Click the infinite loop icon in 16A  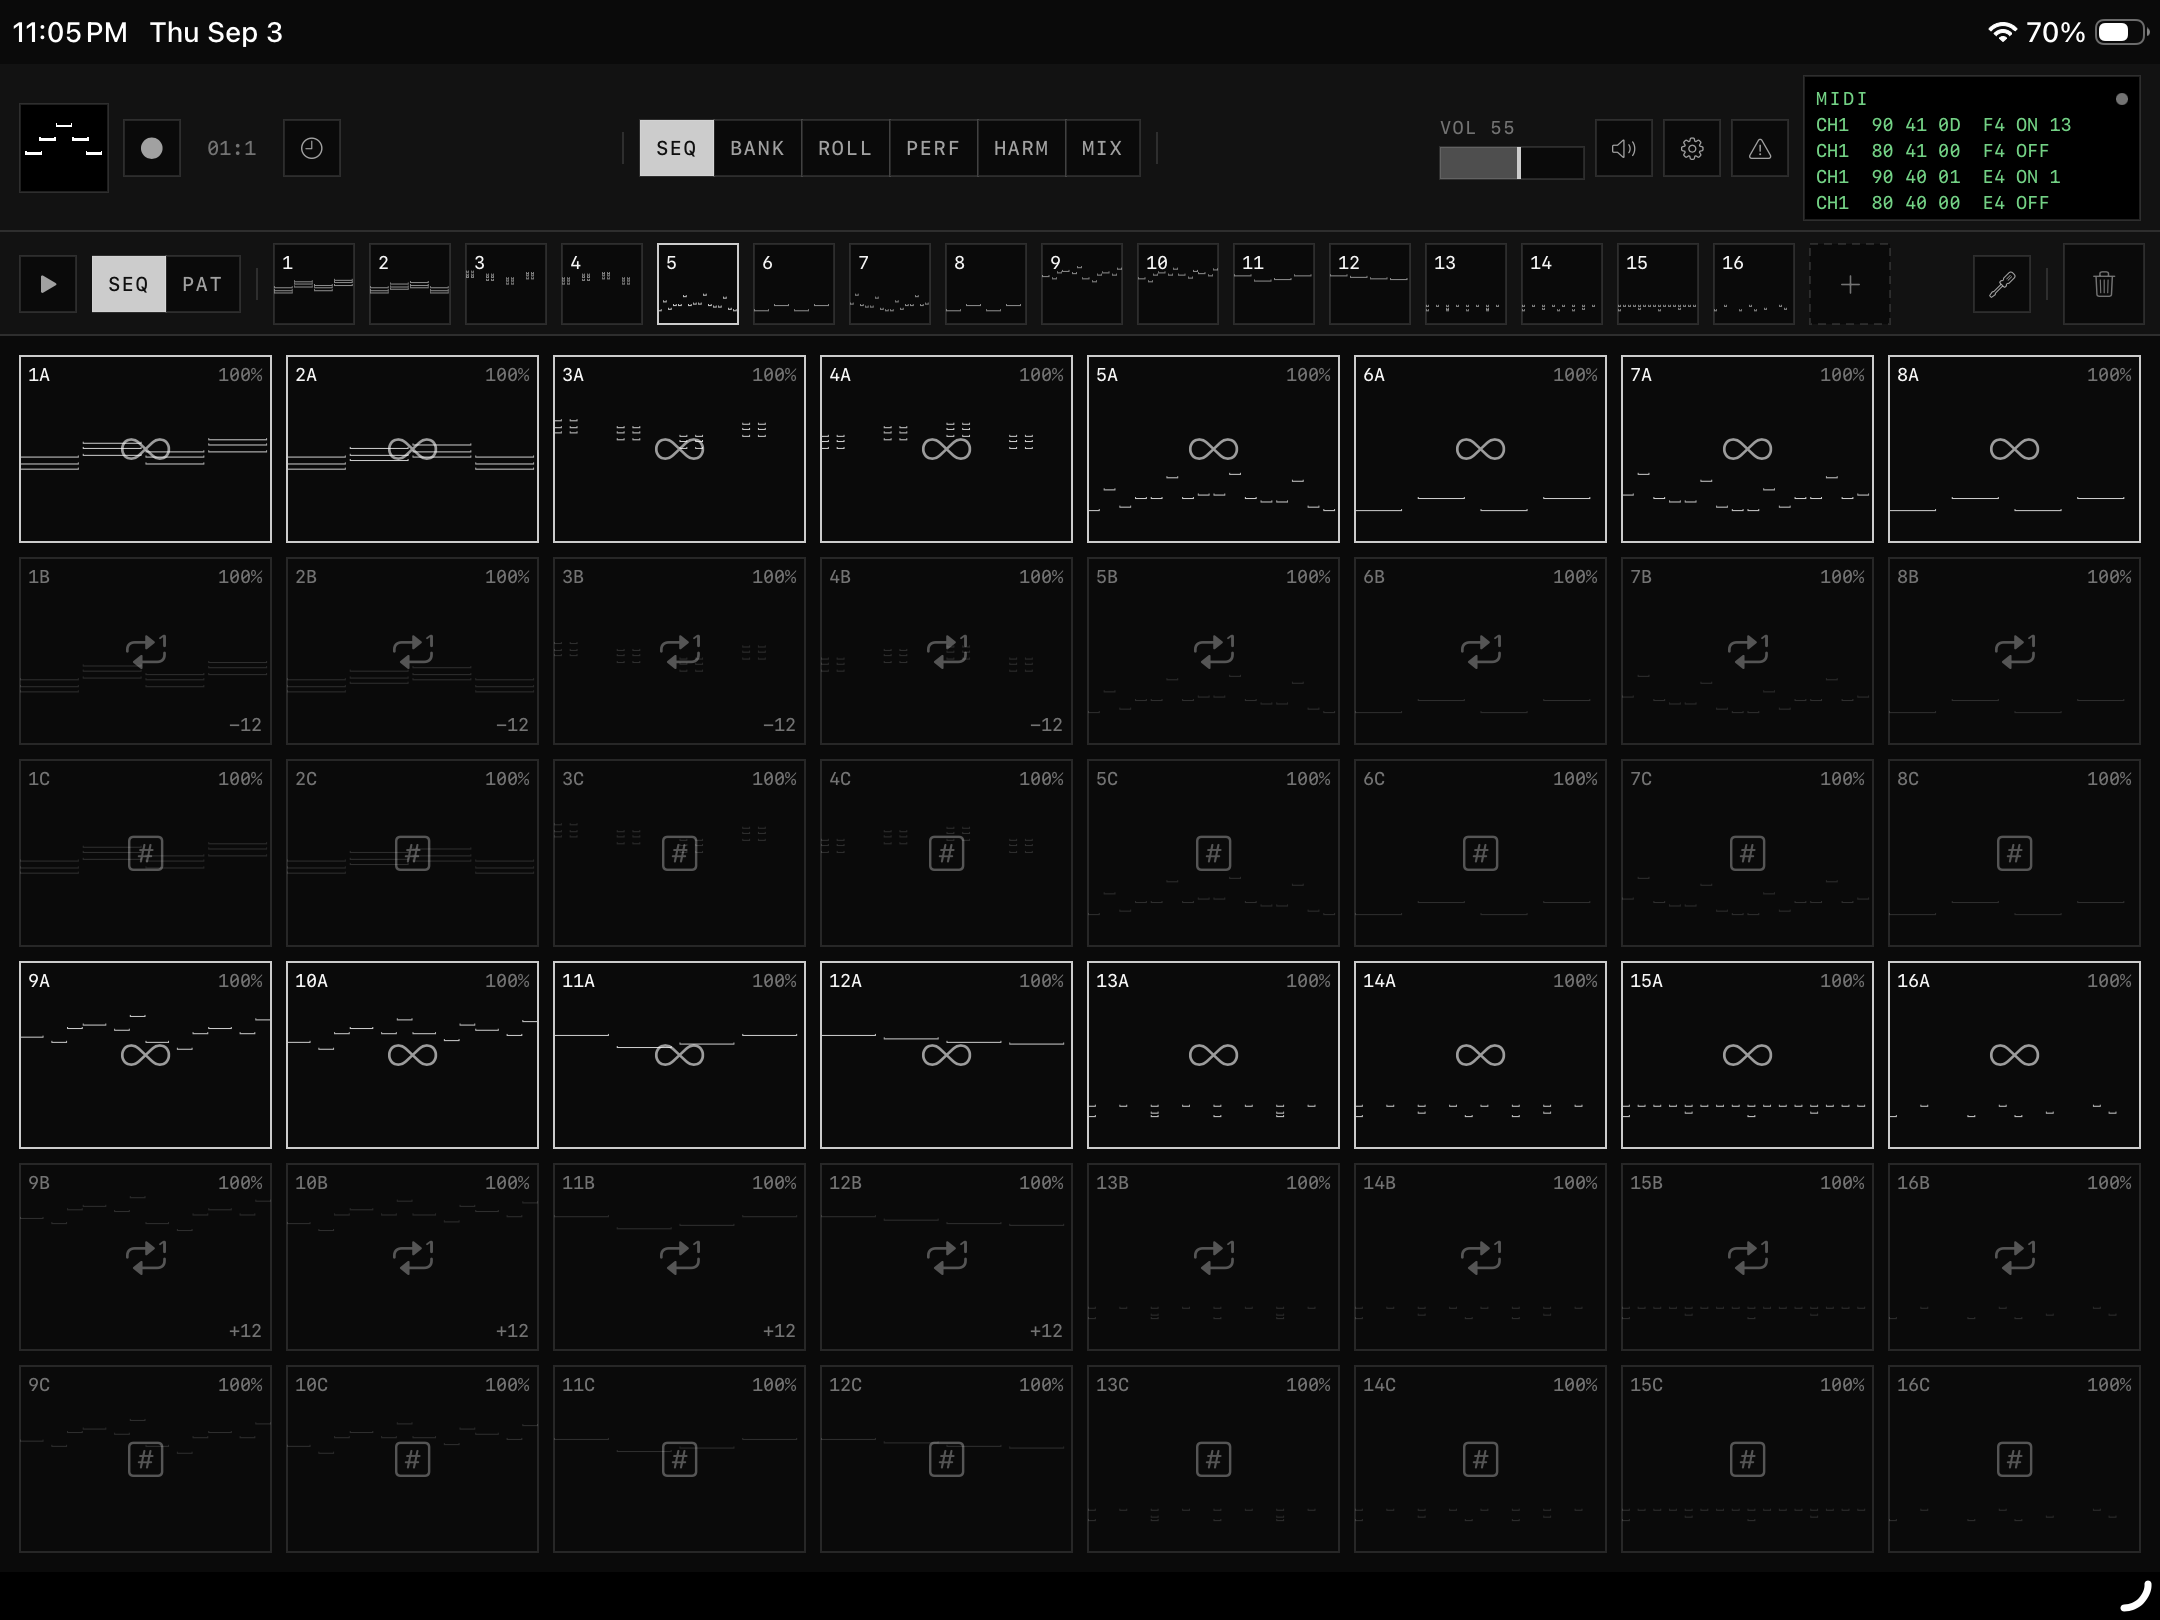pyautogui.click(x=2014, y=1055)
